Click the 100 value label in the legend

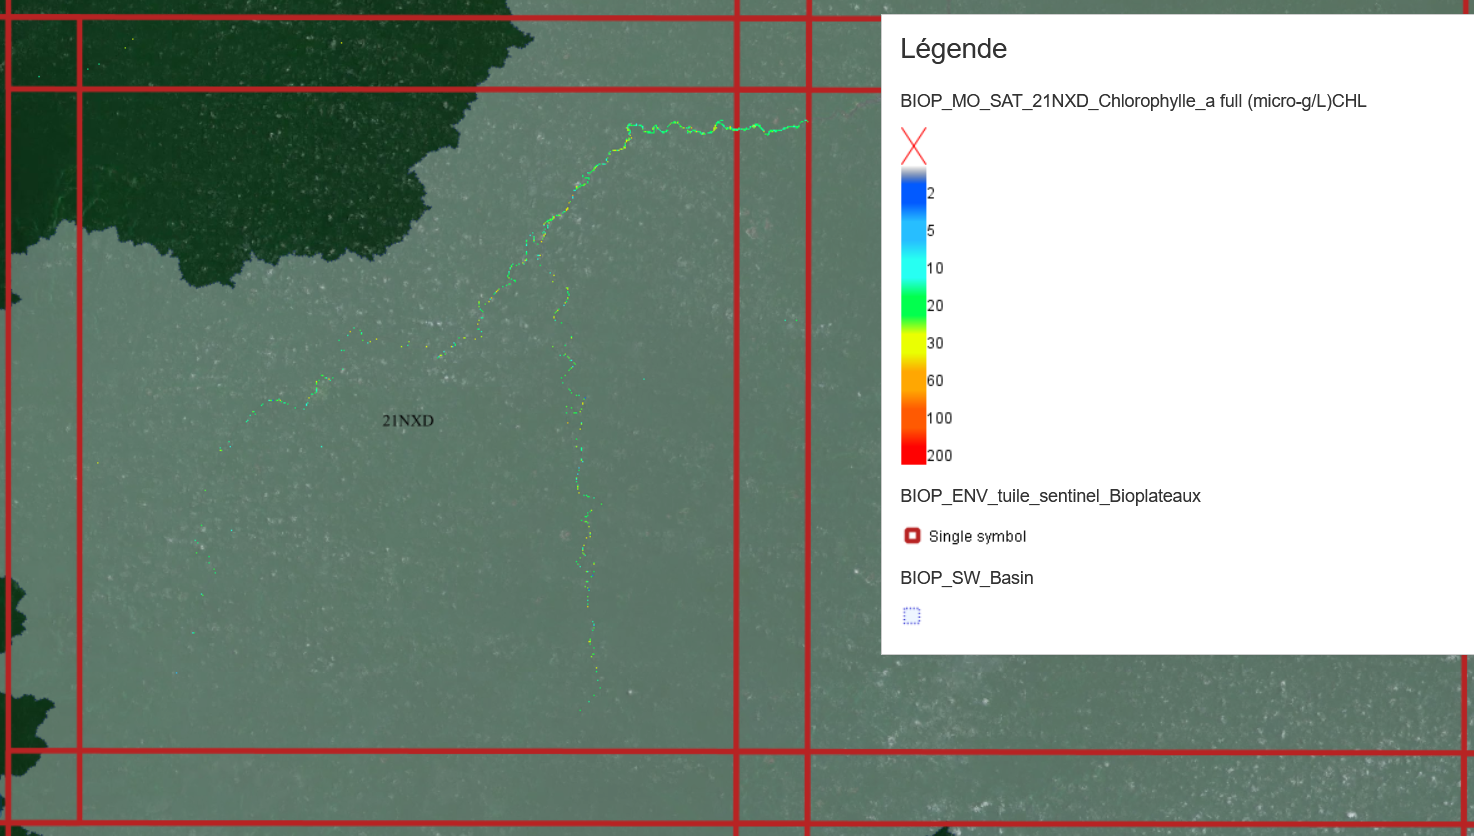click(x=939, y=418)
